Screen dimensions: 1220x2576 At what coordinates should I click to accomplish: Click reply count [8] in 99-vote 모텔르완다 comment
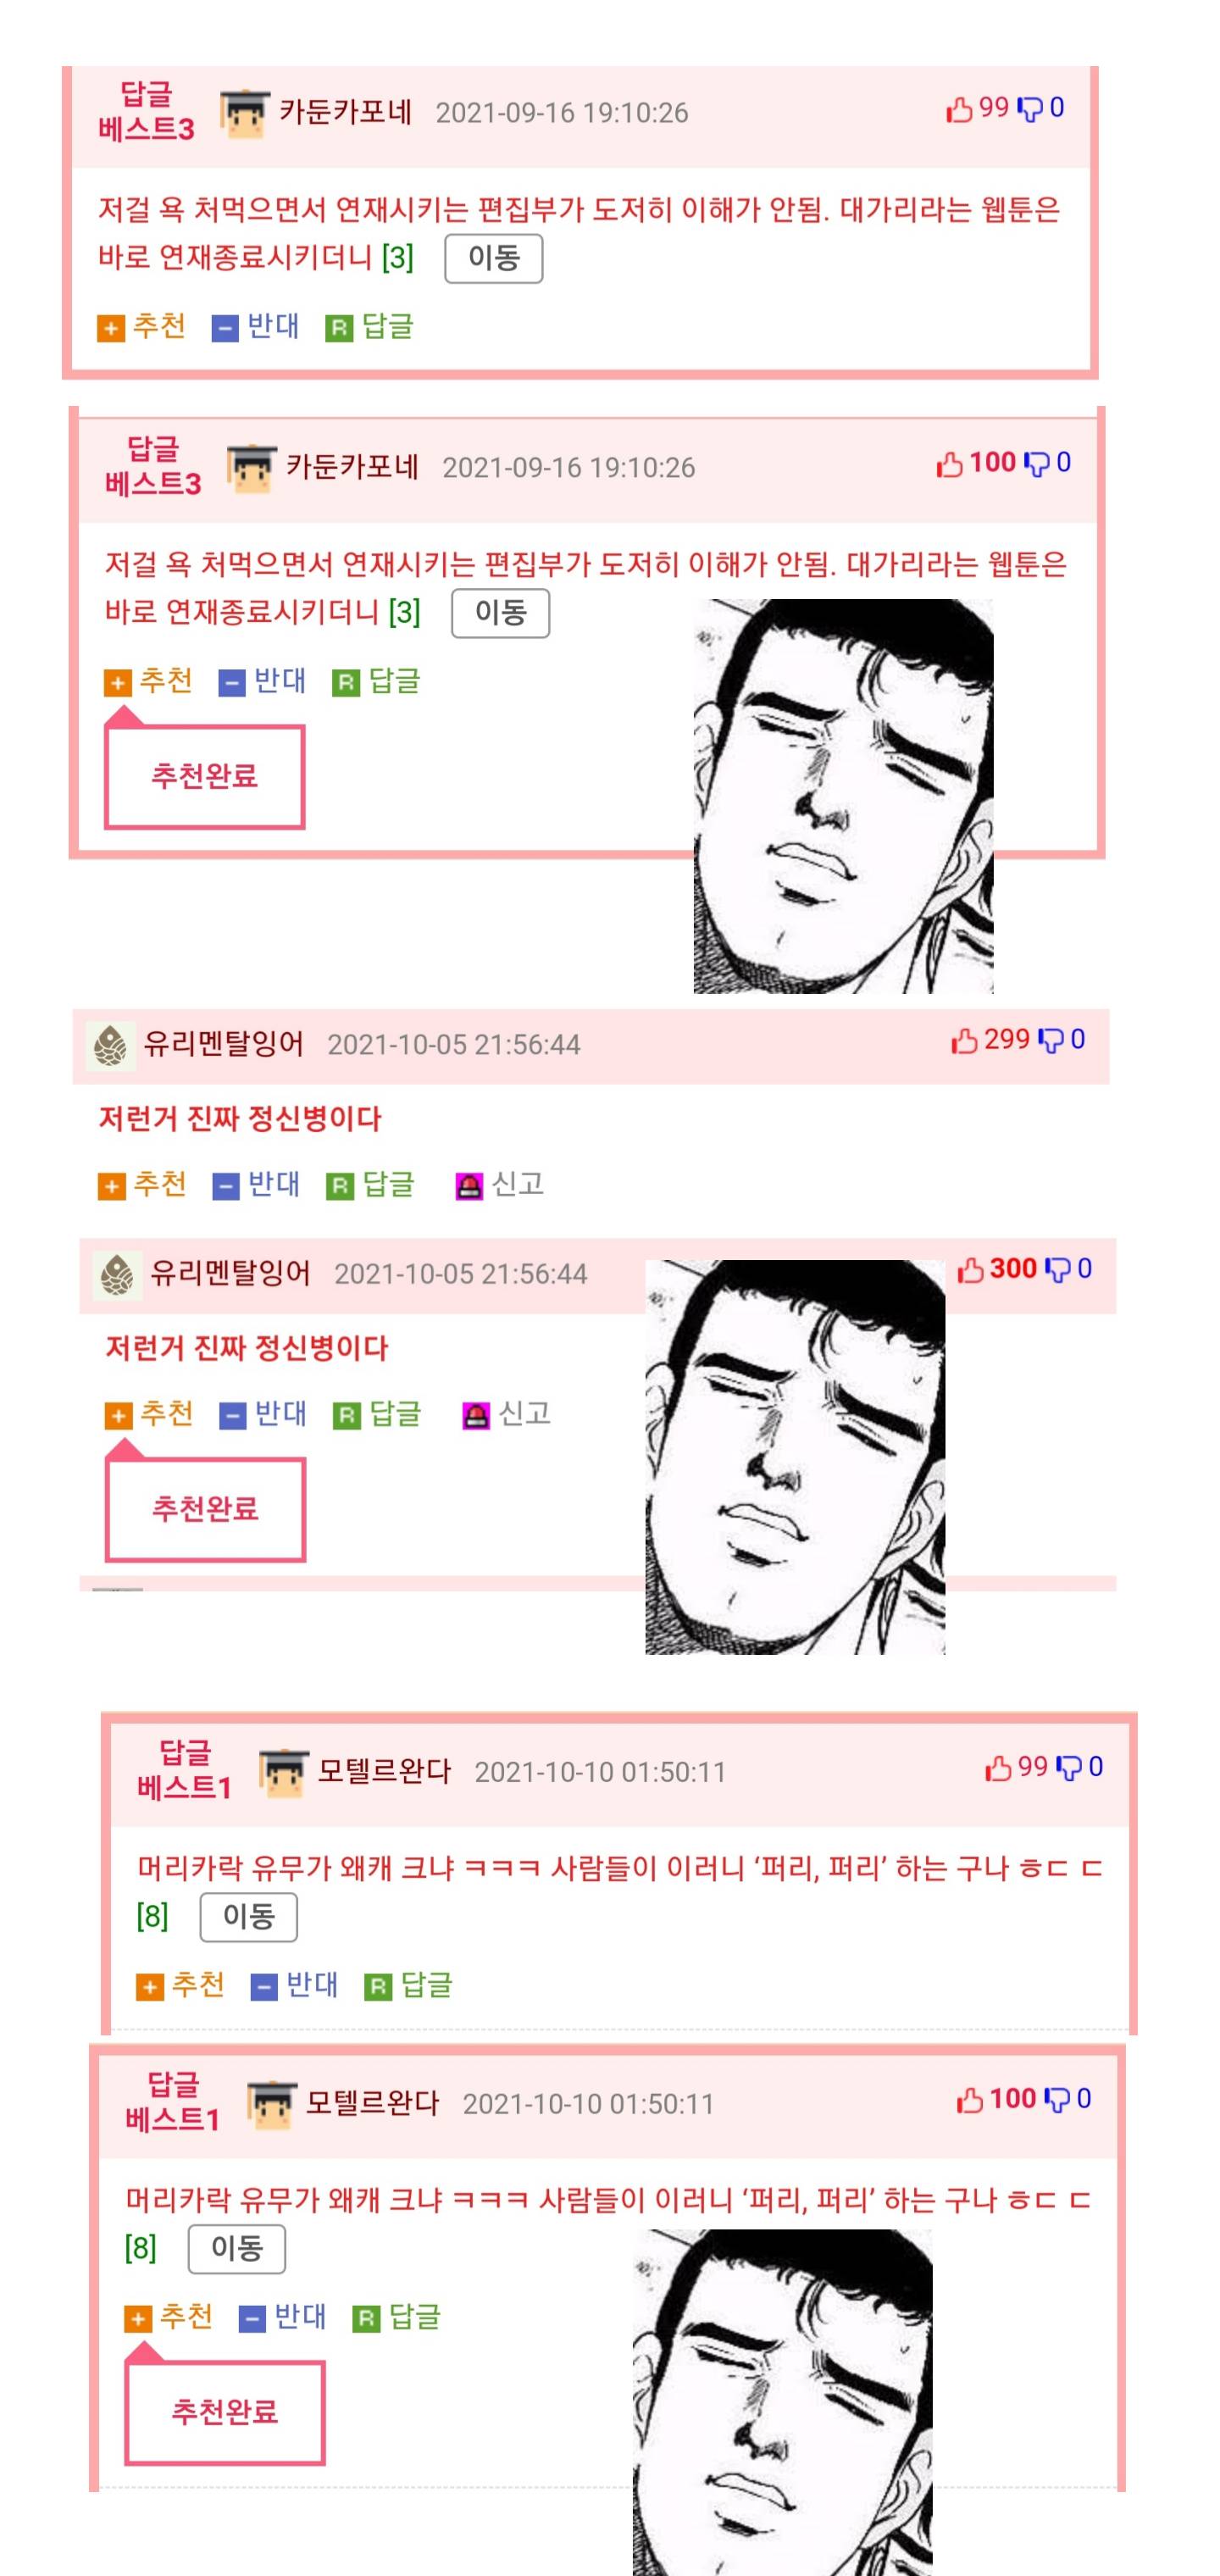tap(152, 1917)
